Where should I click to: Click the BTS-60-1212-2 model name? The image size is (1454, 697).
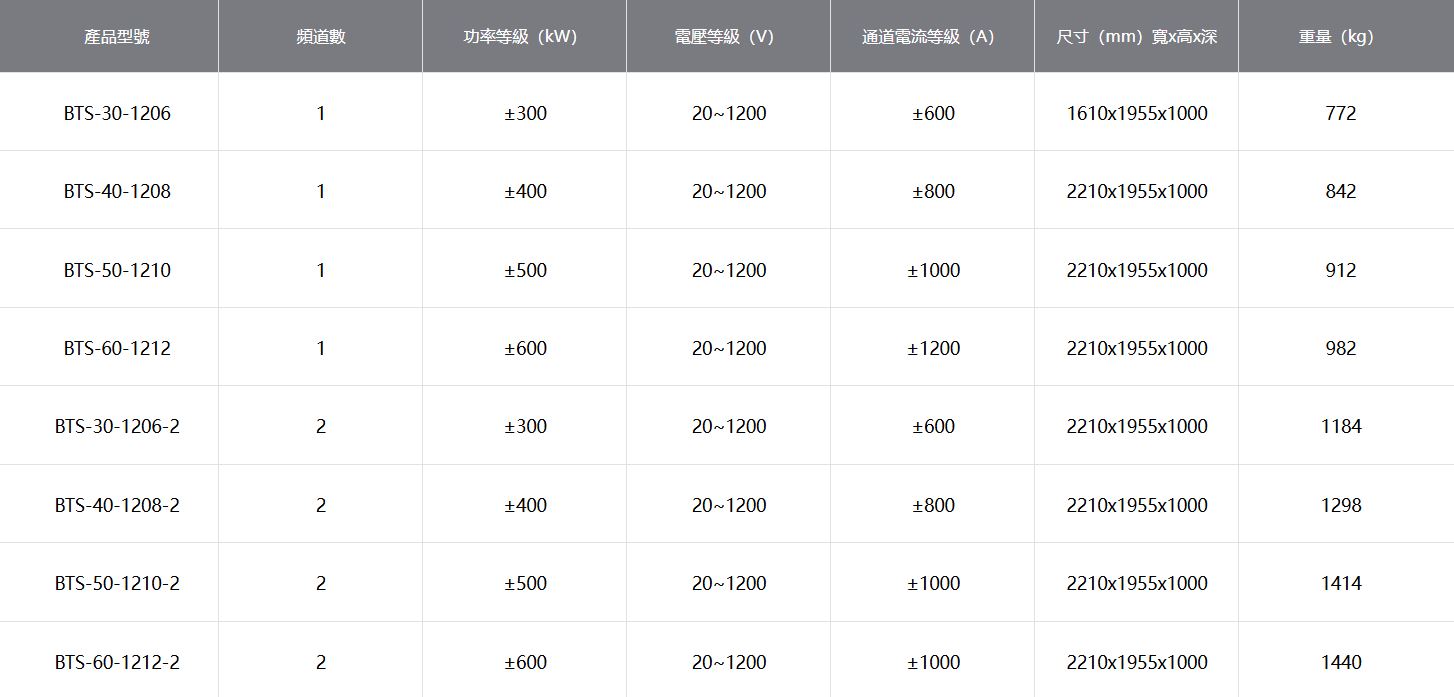point(117,662)
